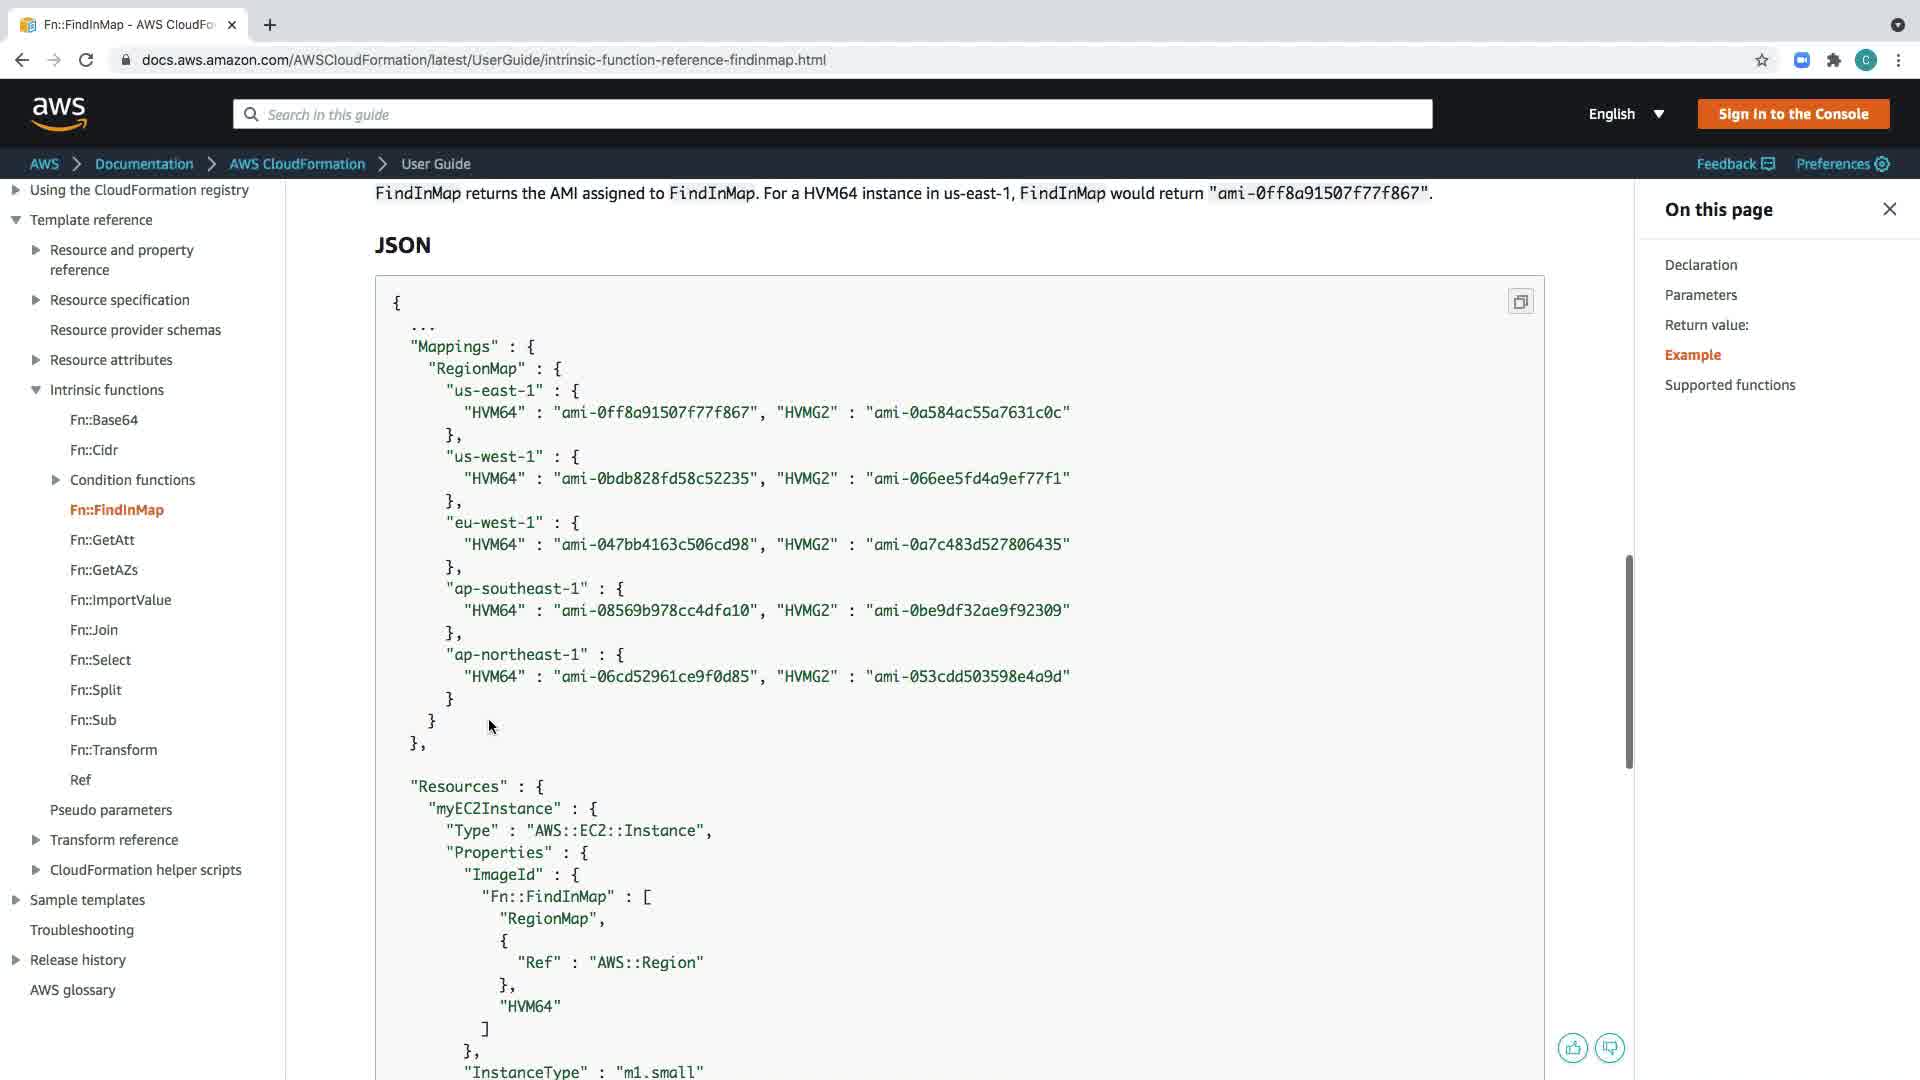Screen dimensions: 1920x1080
Task: Close the On this page panel
Action: (x=1889, y=209)
